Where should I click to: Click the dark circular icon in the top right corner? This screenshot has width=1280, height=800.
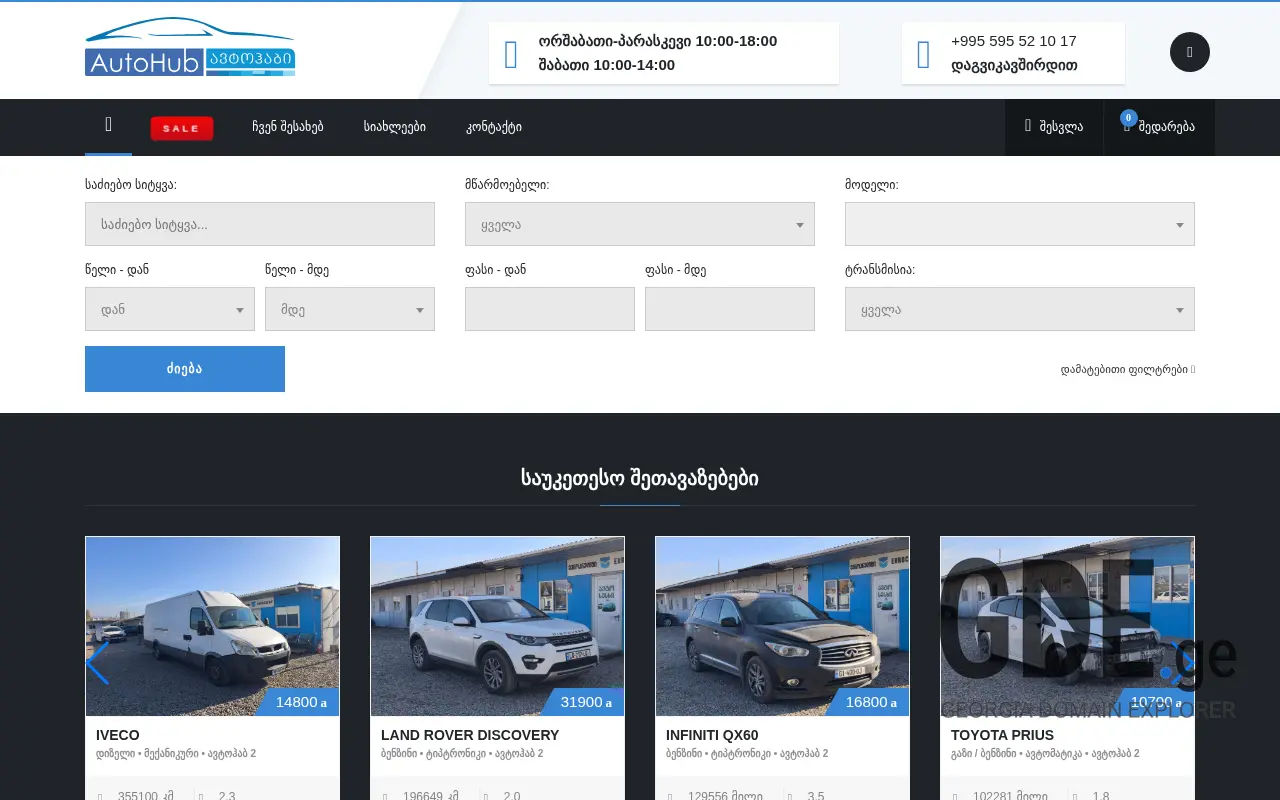1189,51
